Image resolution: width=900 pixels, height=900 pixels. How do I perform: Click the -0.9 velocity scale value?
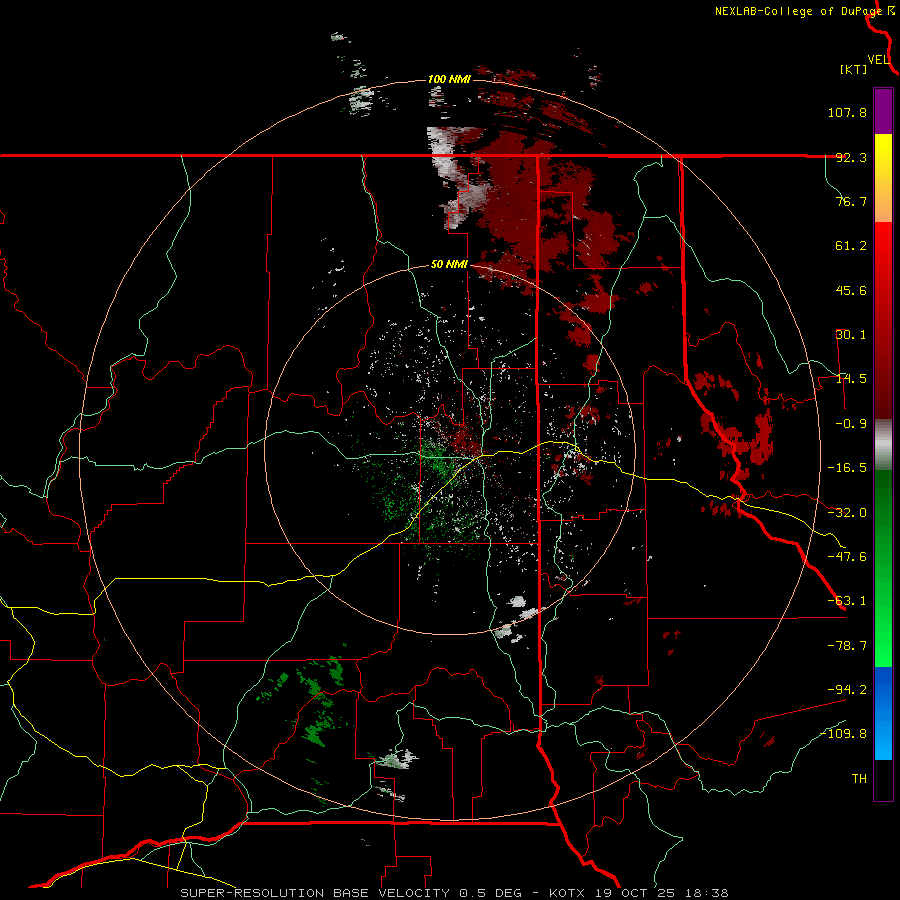pyautogui.click(x=851, y=424)
